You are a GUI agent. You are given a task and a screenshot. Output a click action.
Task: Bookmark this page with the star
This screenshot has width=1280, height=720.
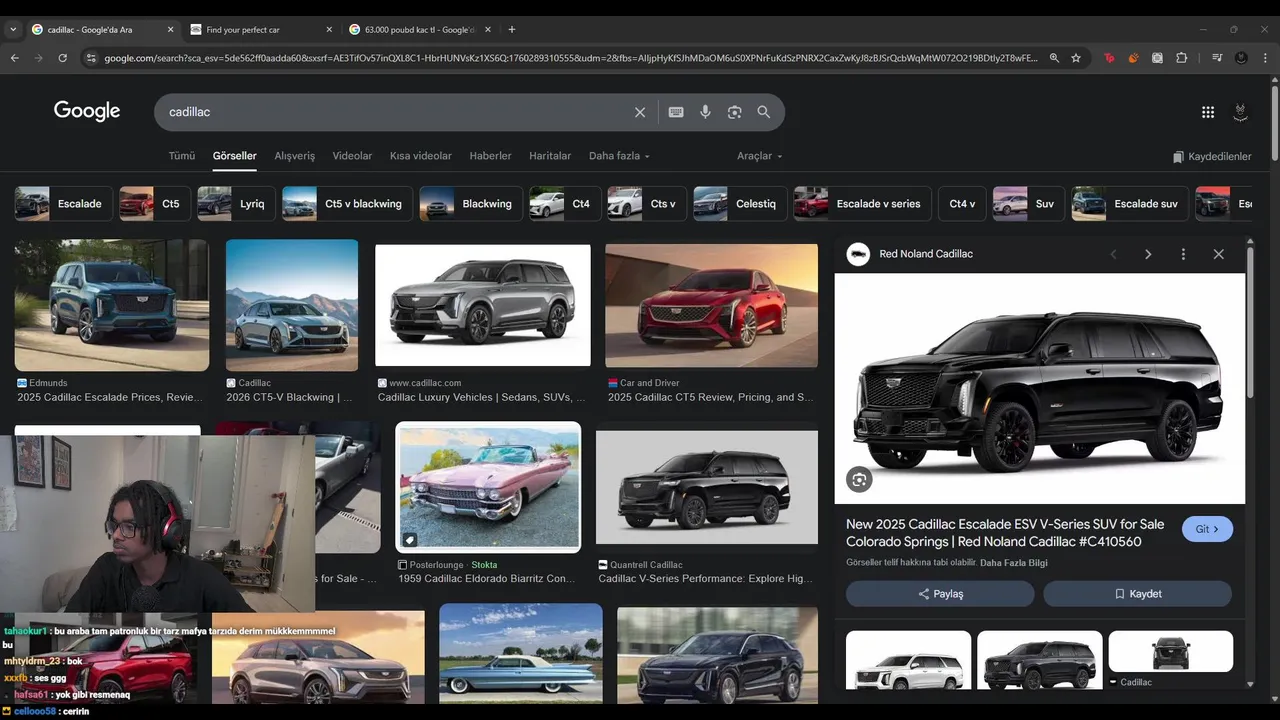click(x=1076, y=58)
